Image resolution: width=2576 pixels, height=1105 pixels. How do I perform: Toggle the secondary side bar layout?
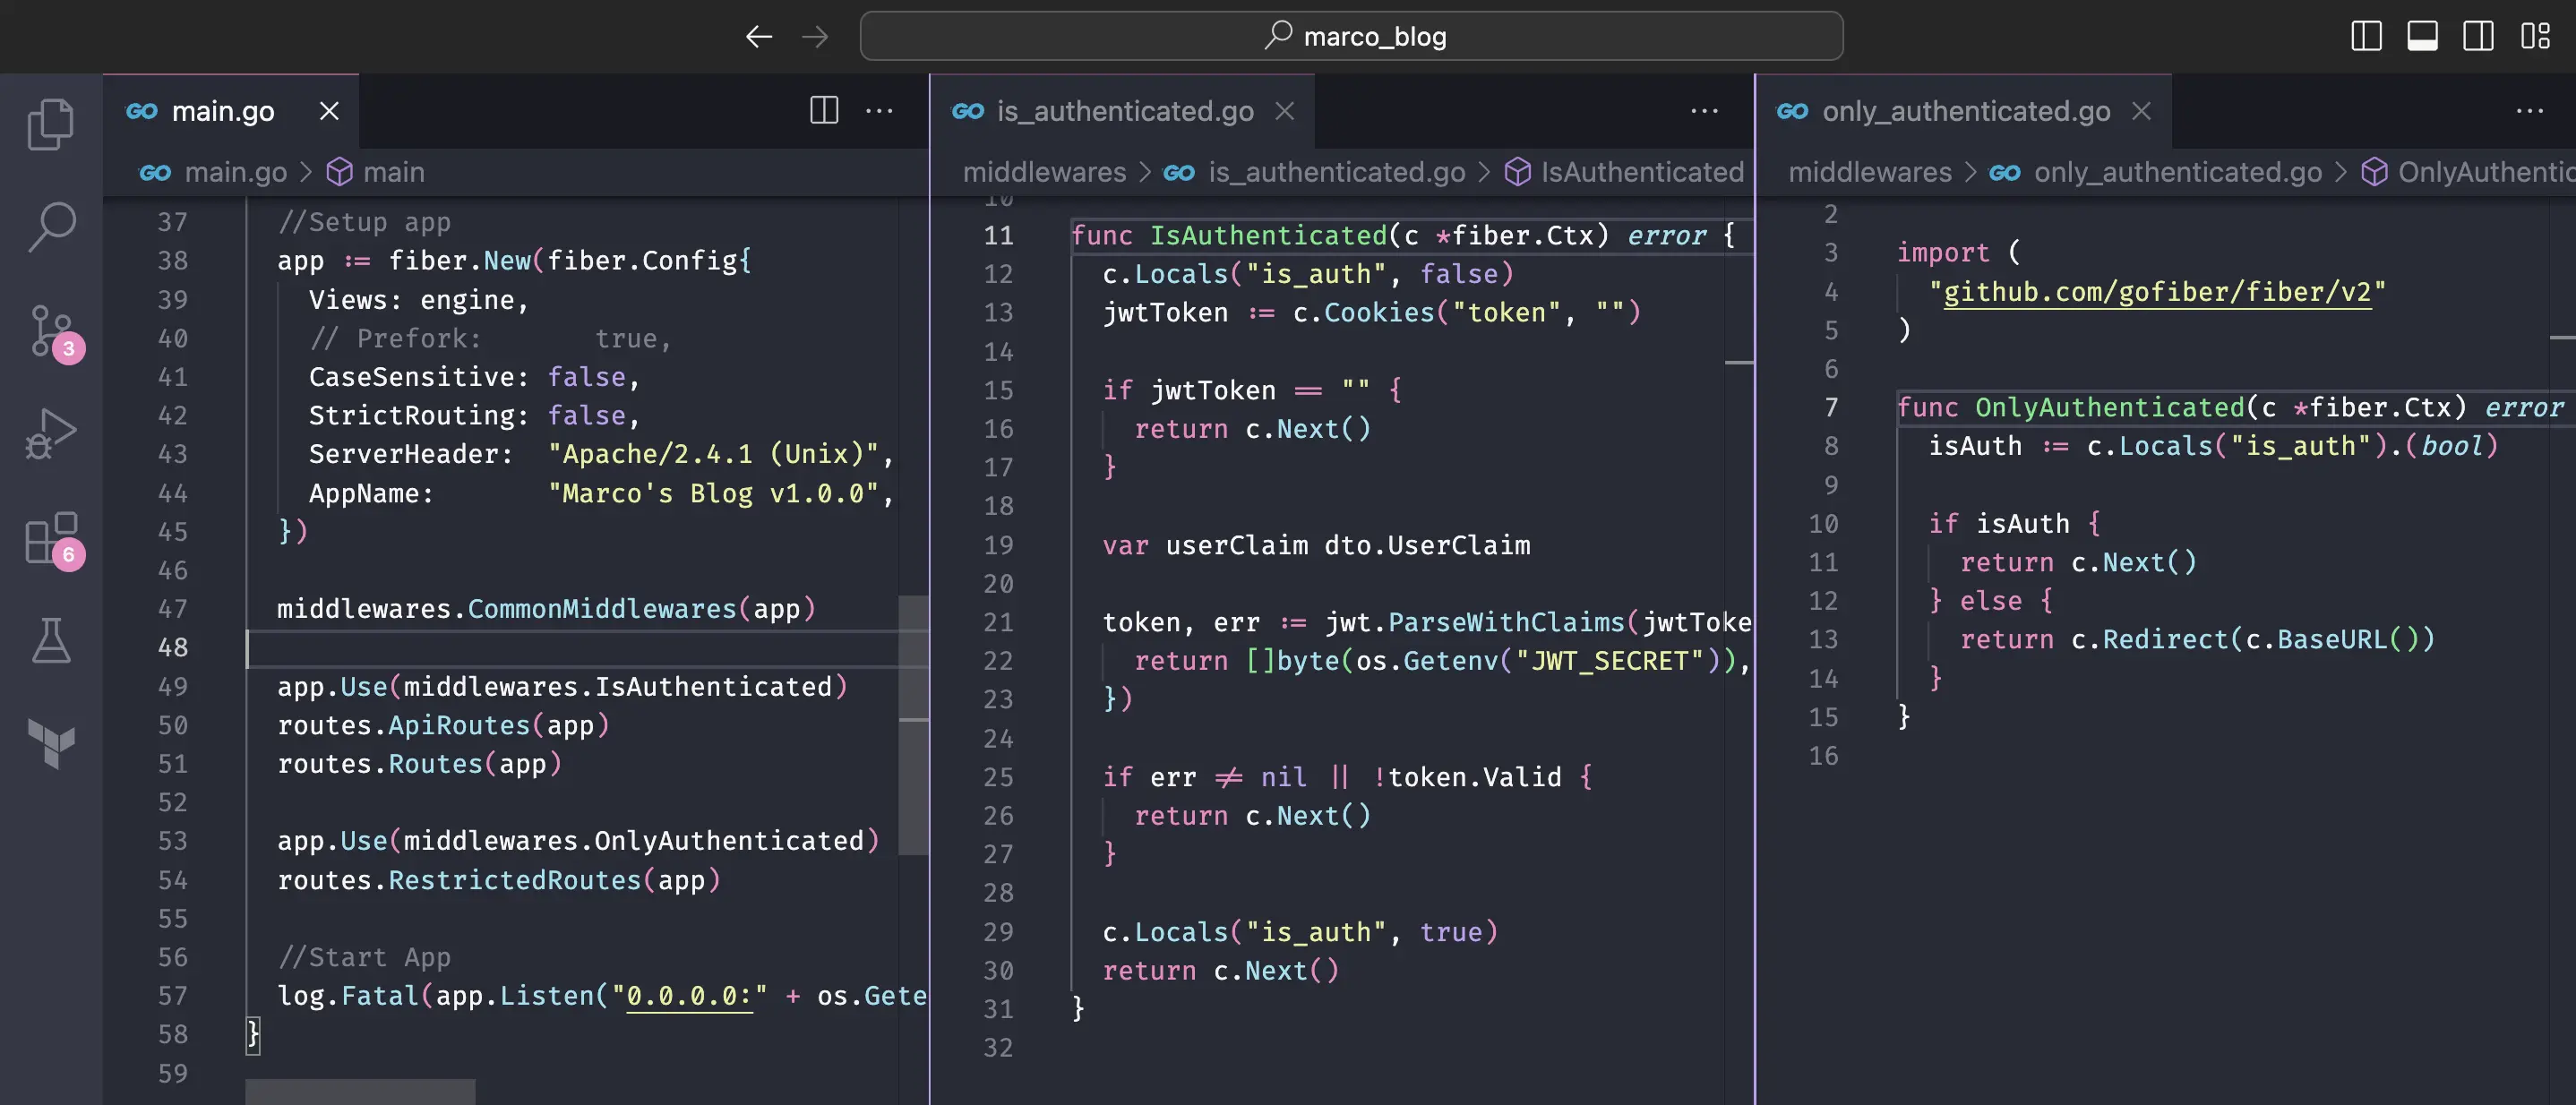pos(2478,36)
